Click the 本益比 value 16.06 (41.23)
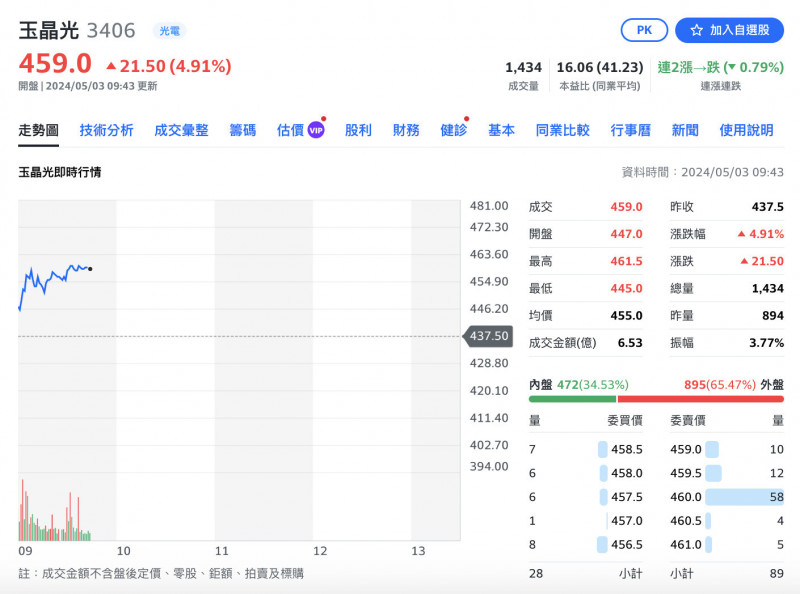This screenshot has width=800, height=594. 599,67
